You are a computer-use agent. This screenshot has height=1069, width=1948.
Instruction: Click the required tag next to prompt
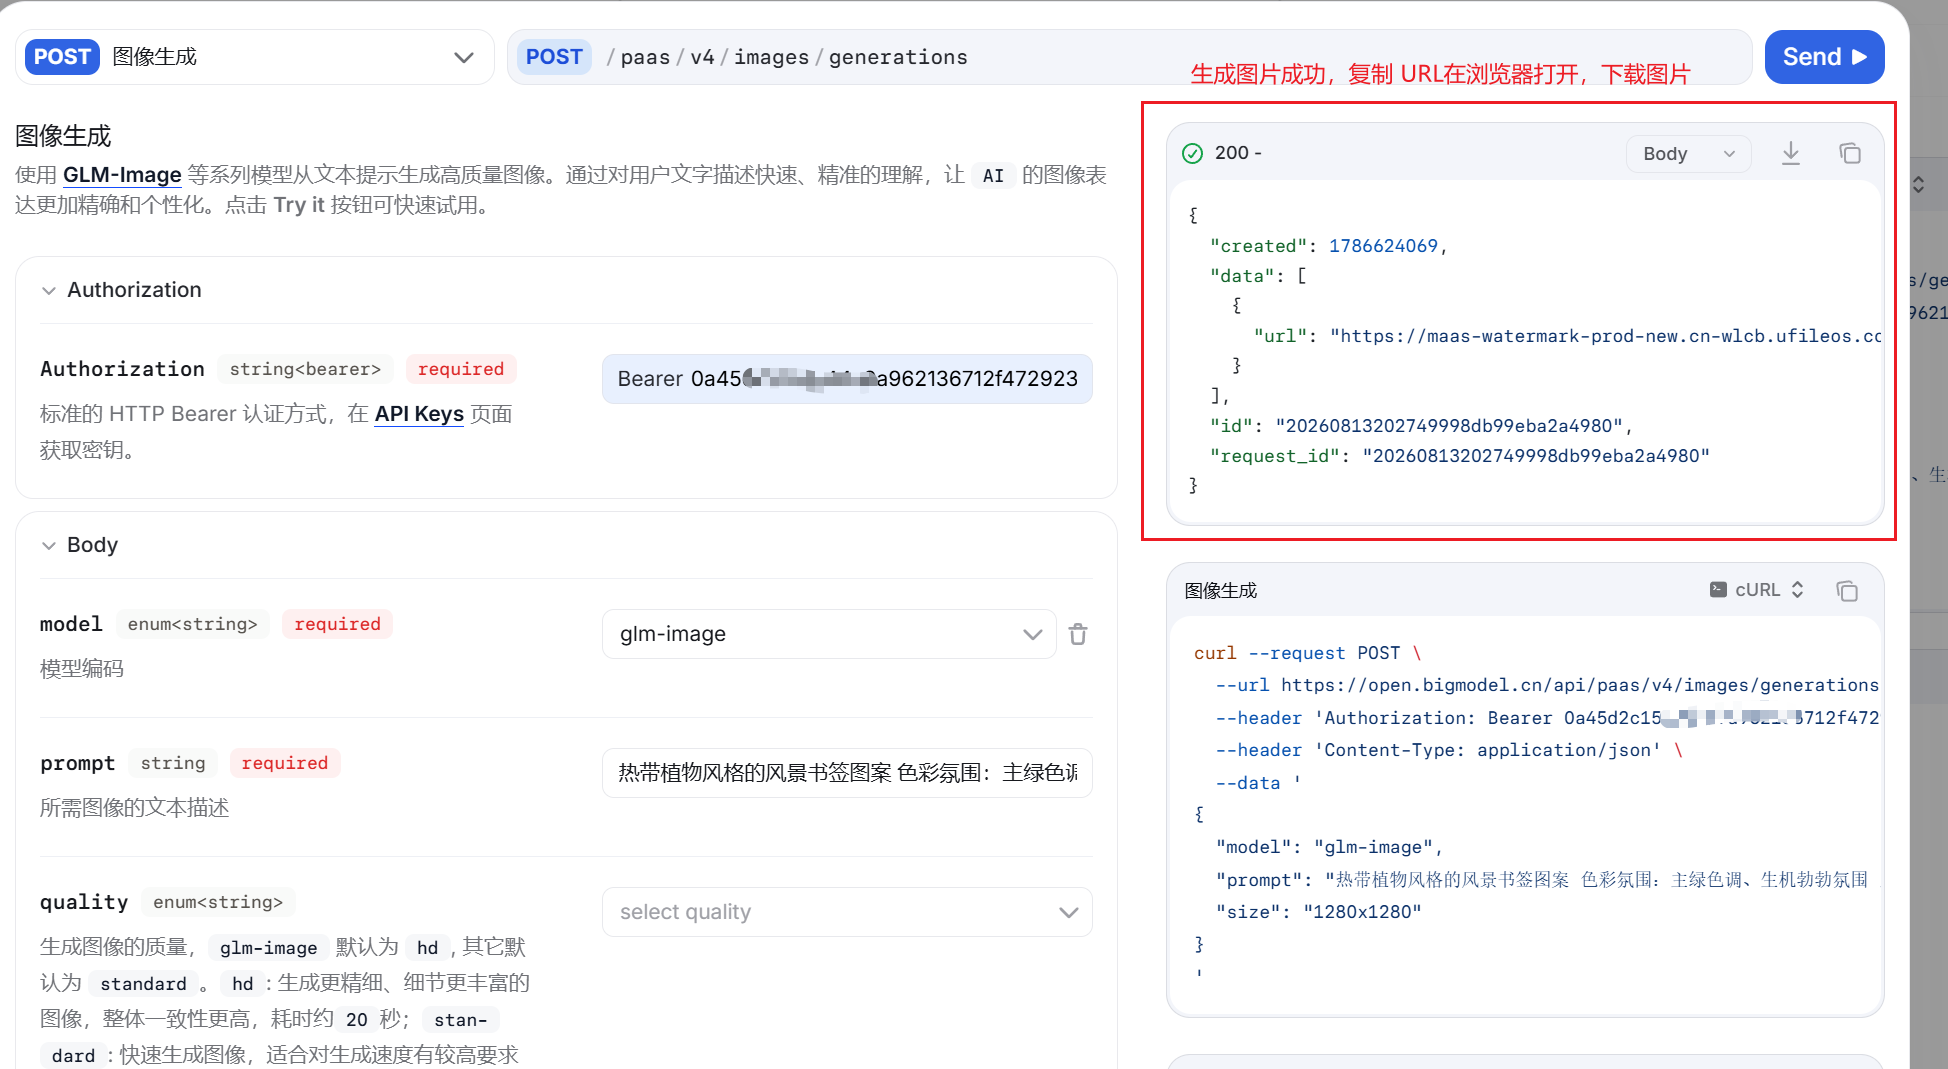coord(285,763)
